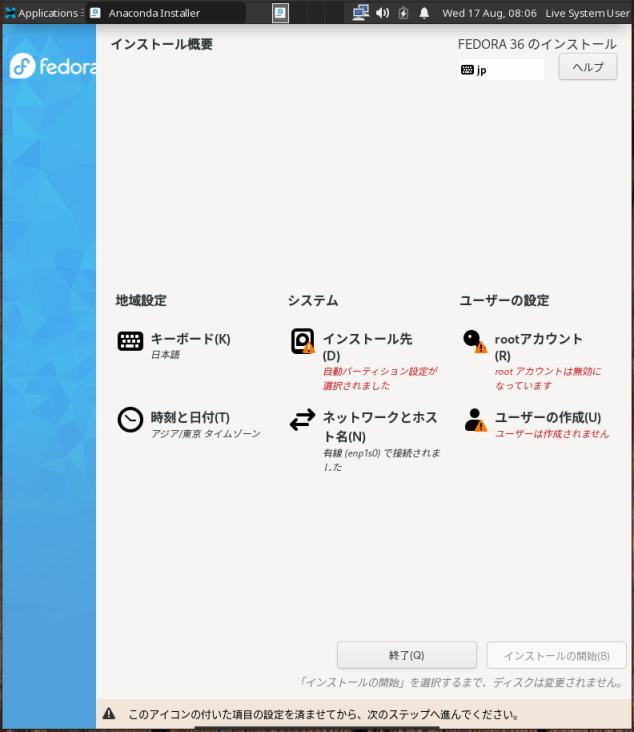Click the 有線 (enp1s0) で接続されました text

point(381,460)
